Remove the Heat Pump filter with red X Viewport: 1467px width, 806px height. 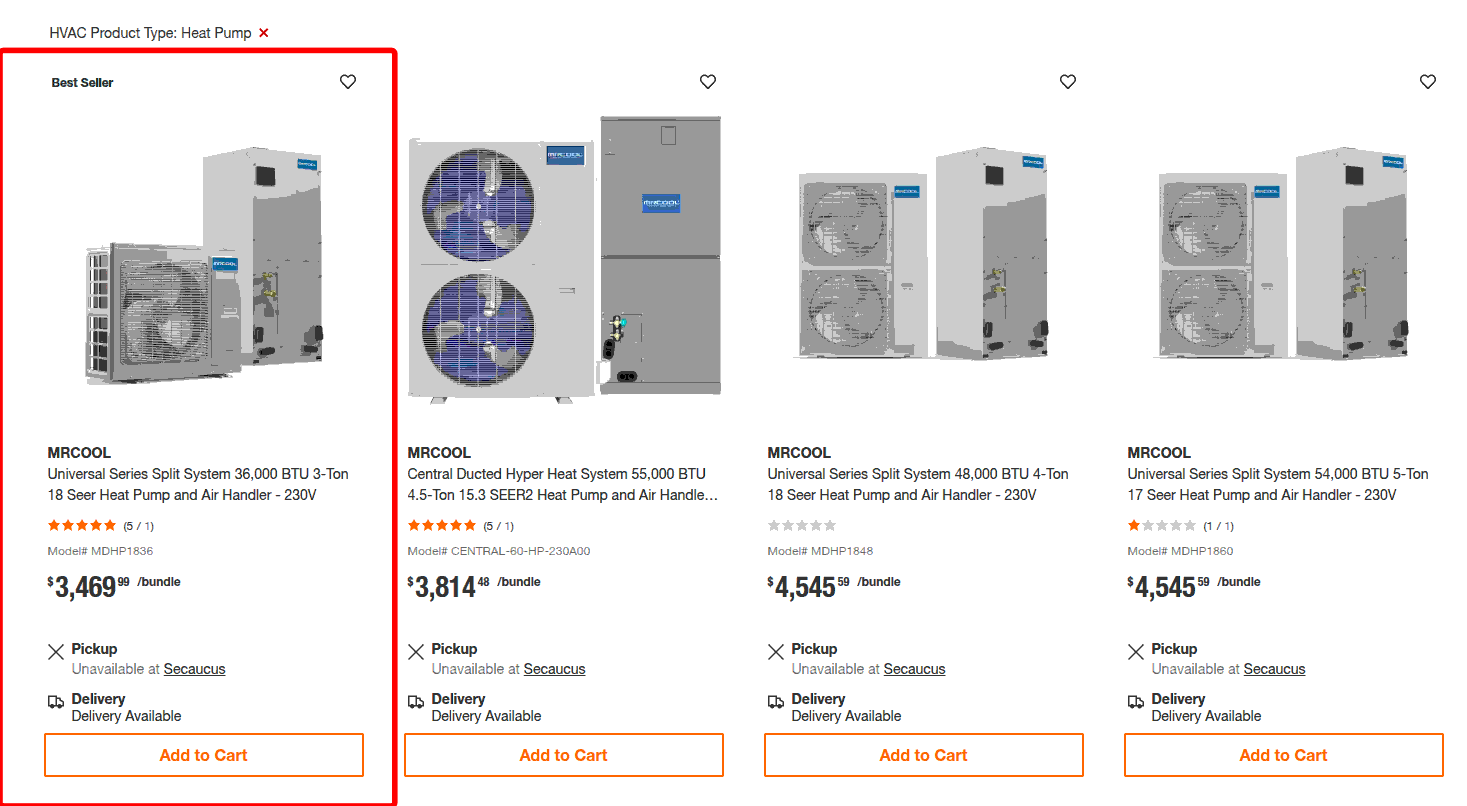coord(264,33)
